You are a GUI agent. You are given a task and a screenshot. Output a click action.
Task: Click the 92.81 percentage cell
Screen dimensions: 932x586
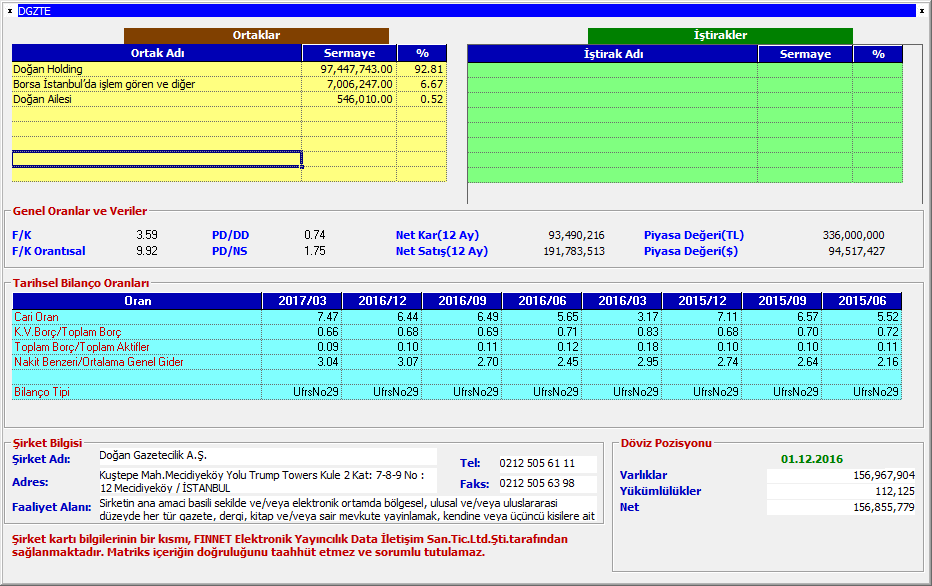point(429,70)
